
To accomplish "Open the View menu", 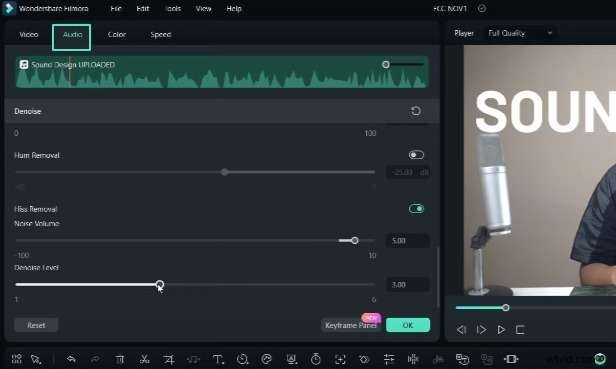I will pos(204,8).
